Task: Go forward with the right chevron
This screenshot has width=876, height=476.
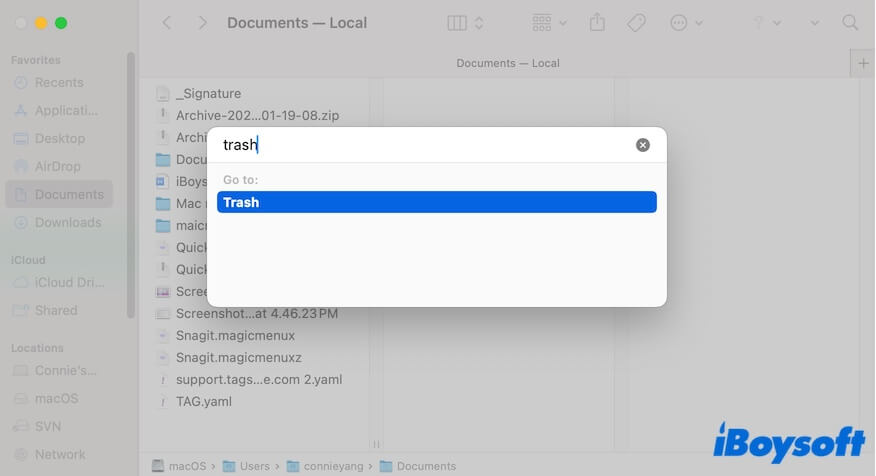Action: tap(203, 22)
